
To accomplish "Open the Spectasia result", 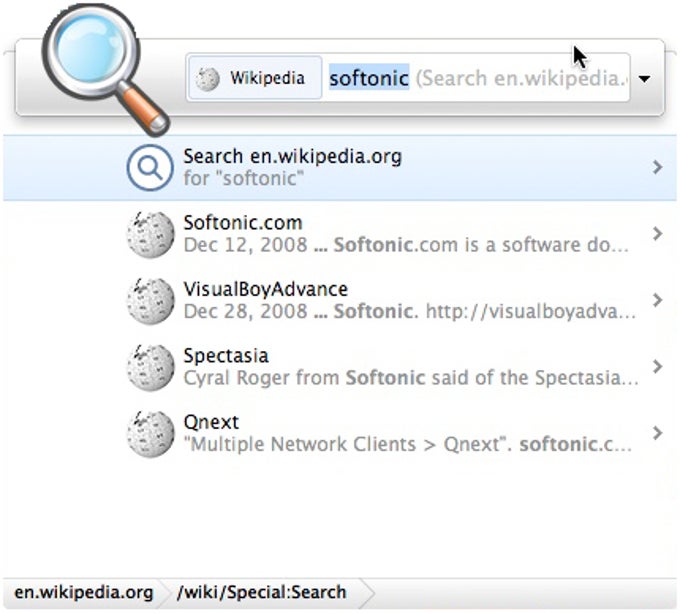I will tap(340, 367).
